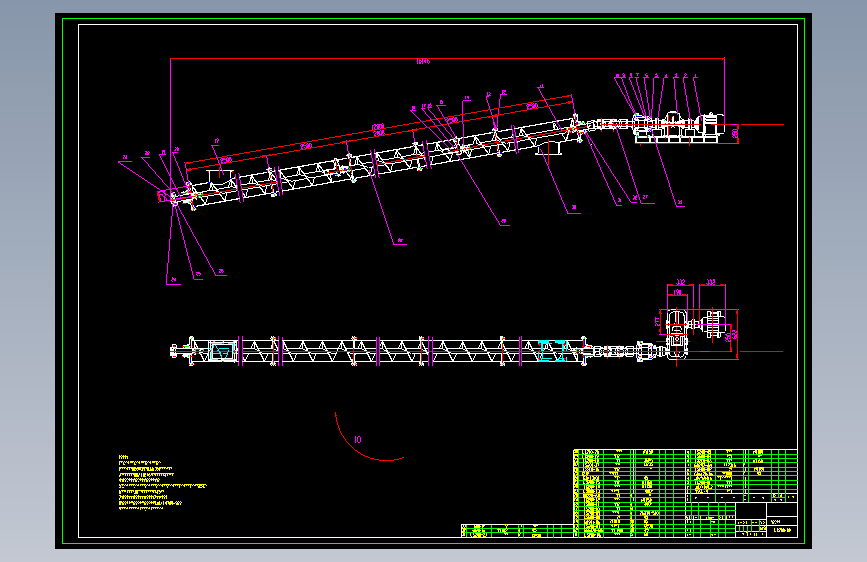Select the green drawing border frame
Viewport: 867px width, 562px height.
(433, 281)
